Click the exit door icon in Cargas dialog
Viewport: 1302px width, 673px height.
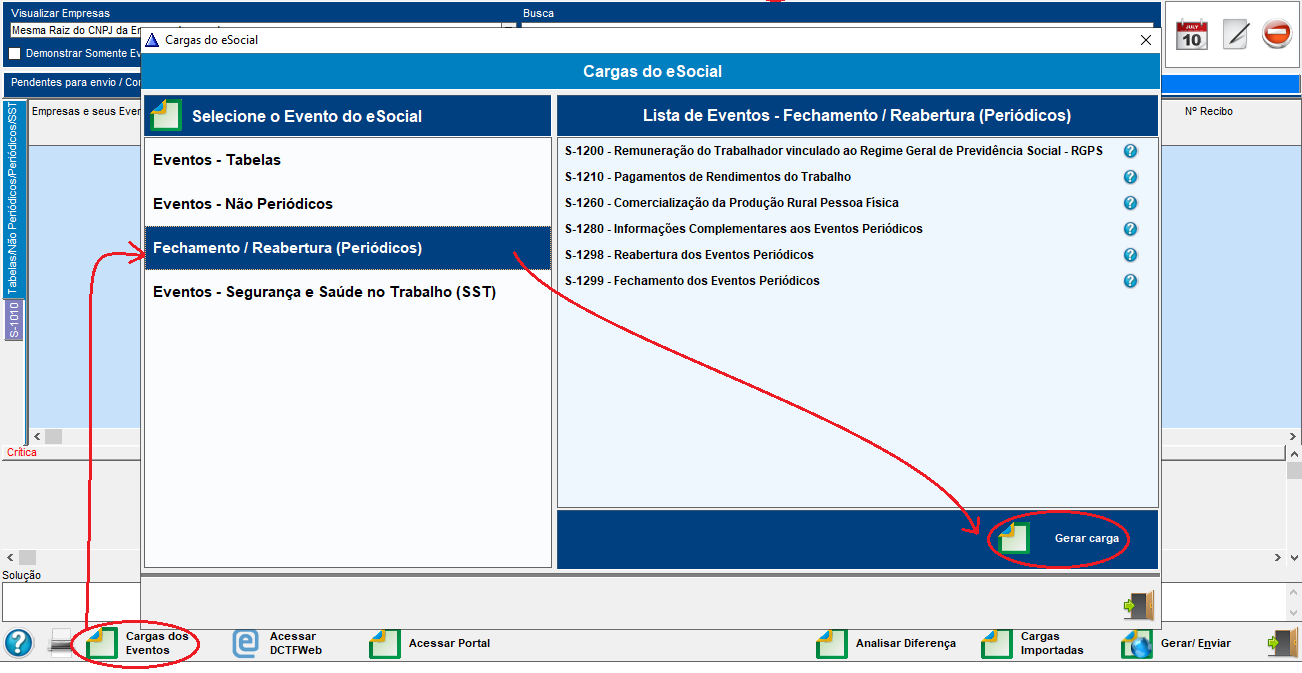(1138, 606)
